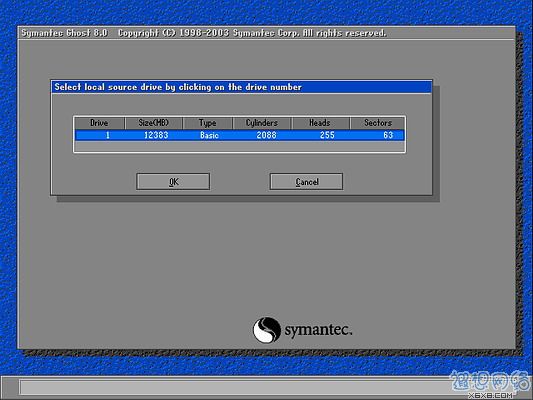Click the Drive column header
The width and height of the screenshot is (533, 400).
click(99, 123)
